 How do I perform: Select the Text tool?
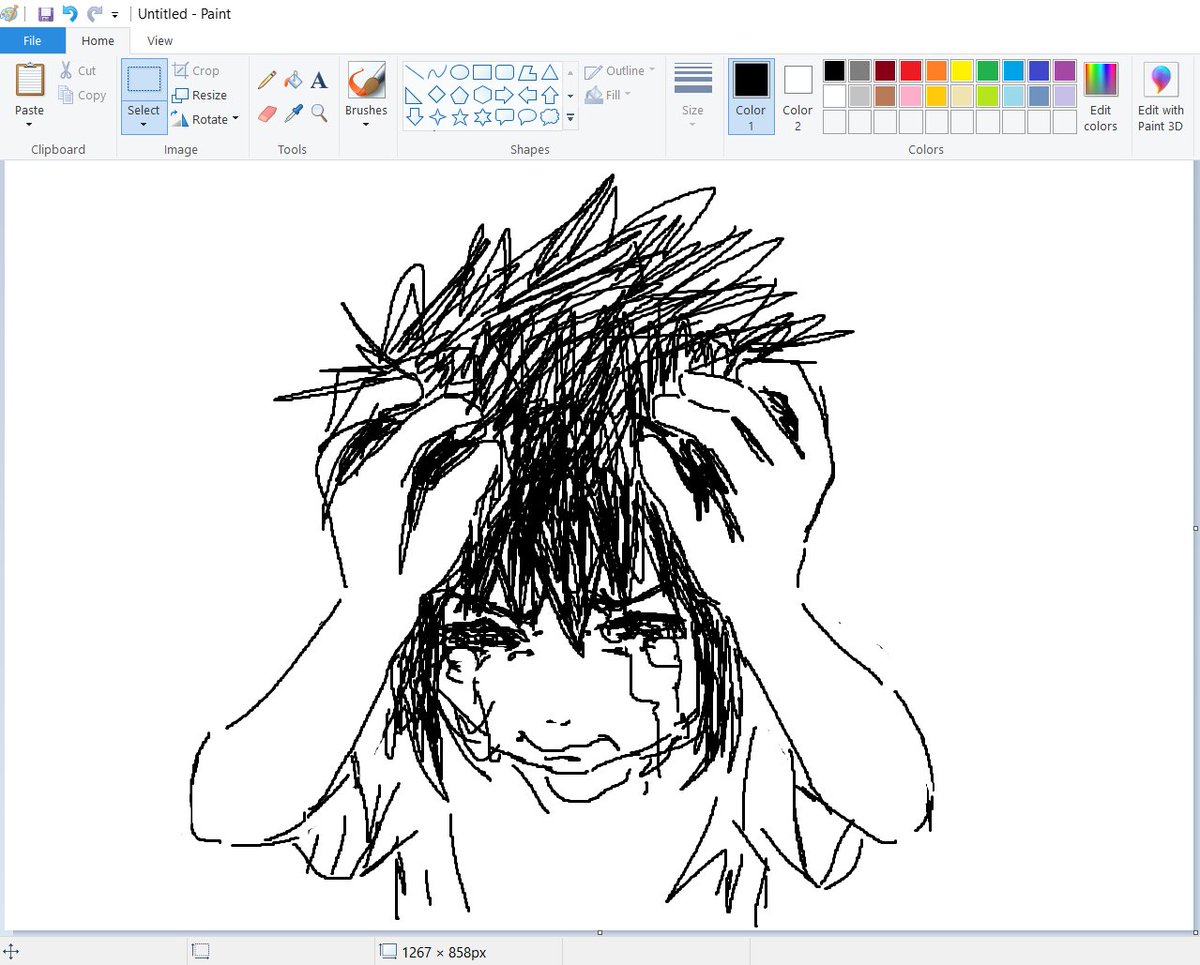coord(319,80)
